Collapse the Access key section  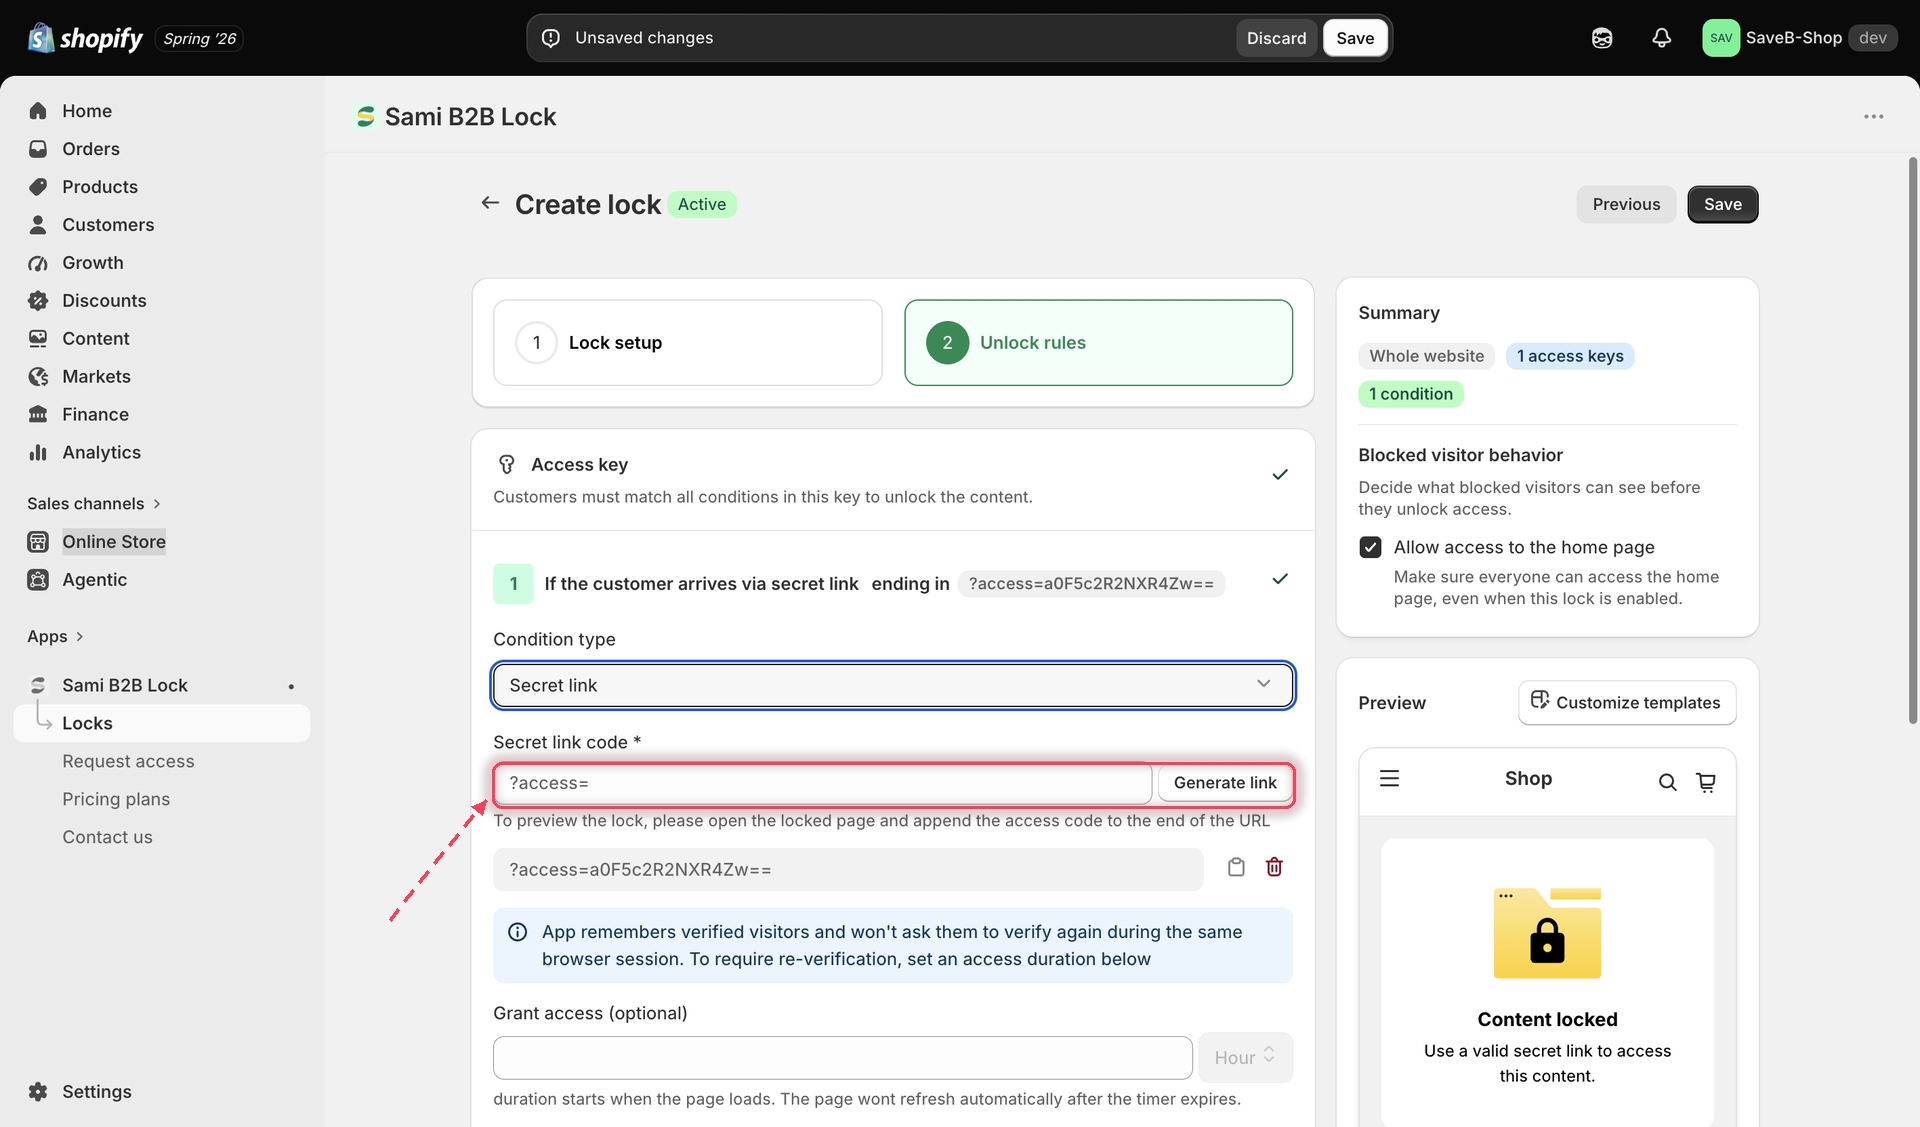(1279, 475)
